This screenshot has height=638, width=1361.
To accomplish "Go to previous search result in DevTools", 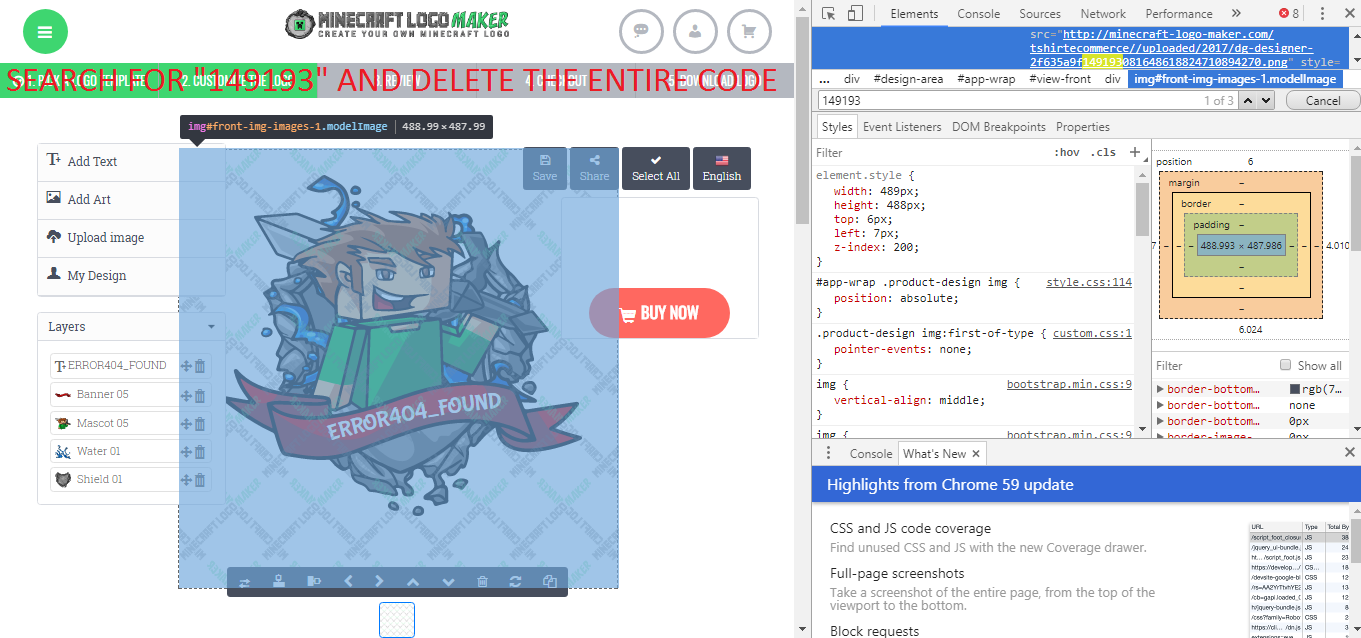I will coord(1248,100).
